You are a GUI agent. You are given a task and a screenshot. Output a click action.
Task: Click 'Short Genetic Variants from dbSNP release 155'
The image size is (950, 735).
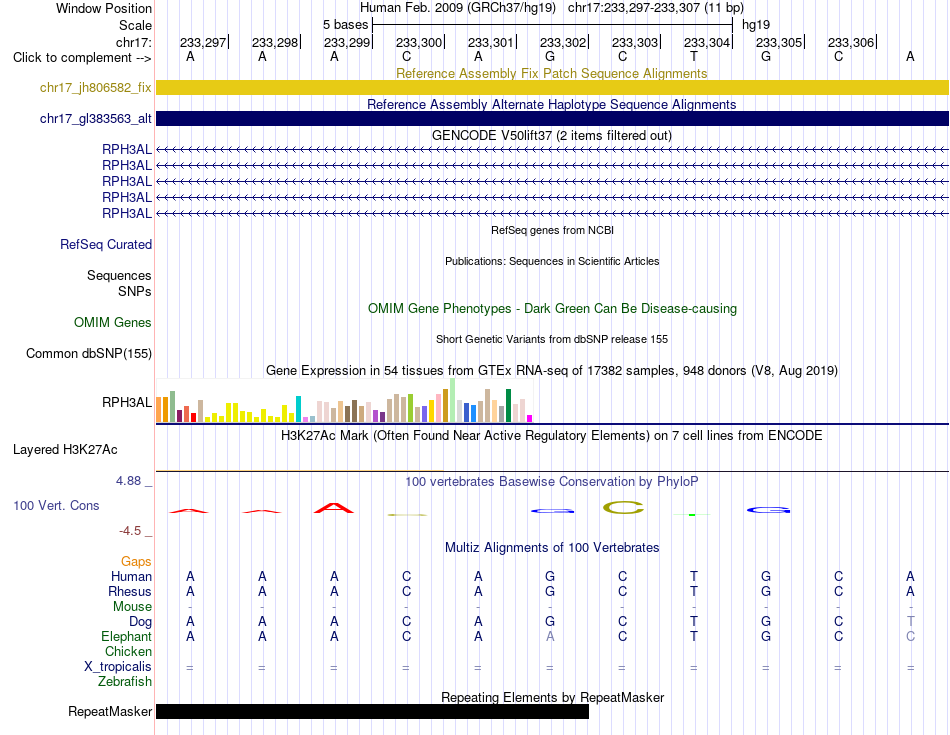(552, 339)
